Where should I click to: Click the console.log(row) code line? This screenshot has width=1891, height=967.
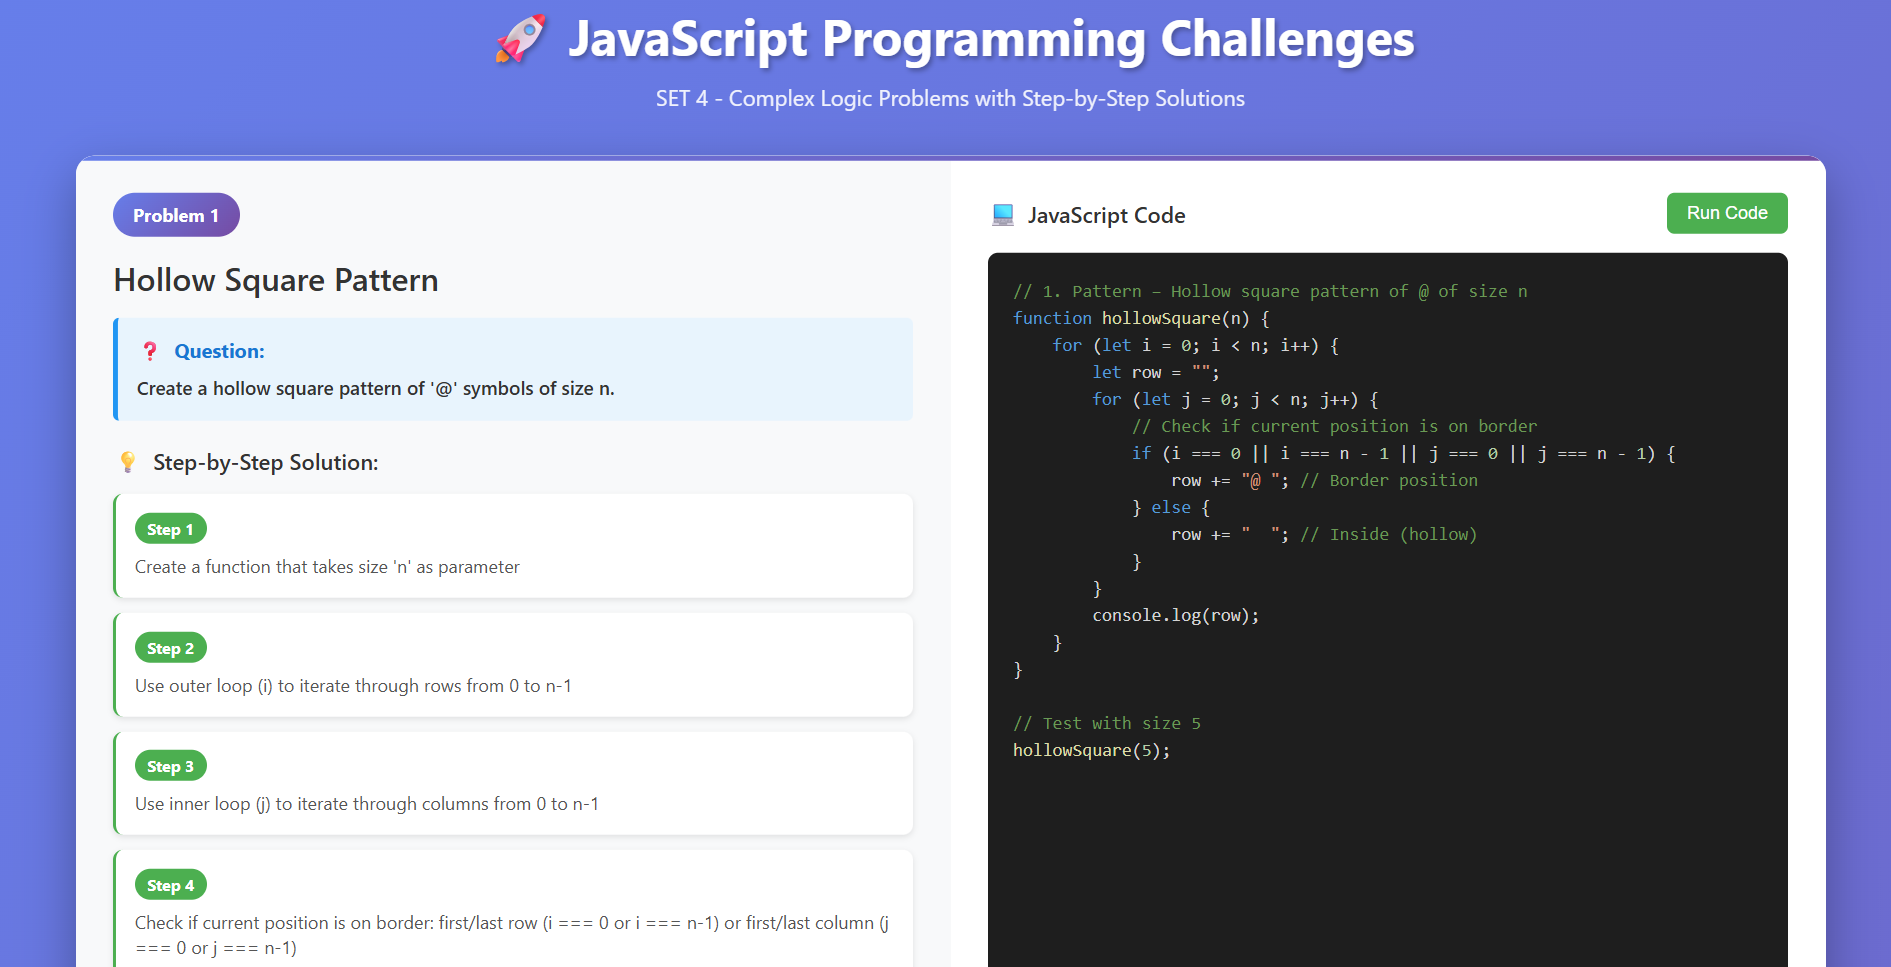point(1175,615)
